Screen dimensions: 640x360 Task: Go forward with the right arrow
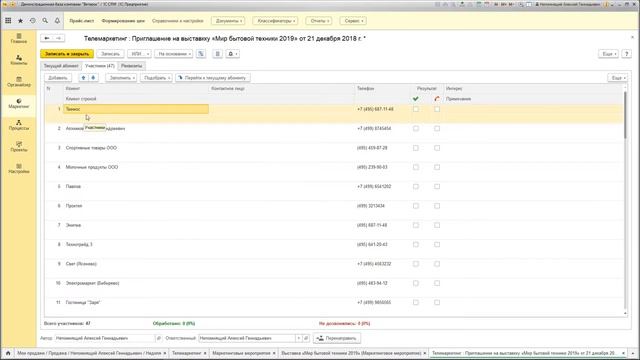point(59,38)
